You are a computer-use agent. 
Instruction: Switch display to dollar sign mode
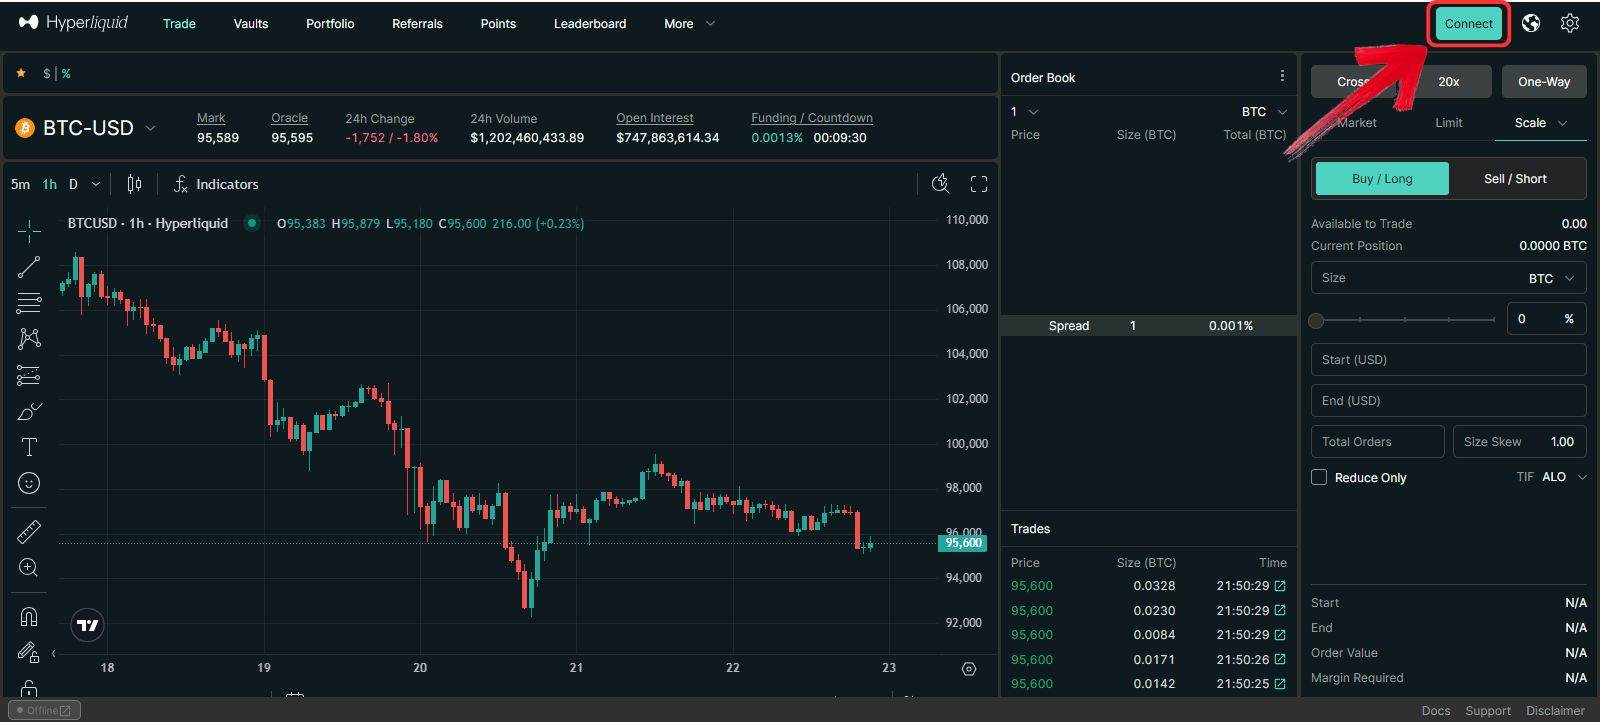tap(47, 73)
